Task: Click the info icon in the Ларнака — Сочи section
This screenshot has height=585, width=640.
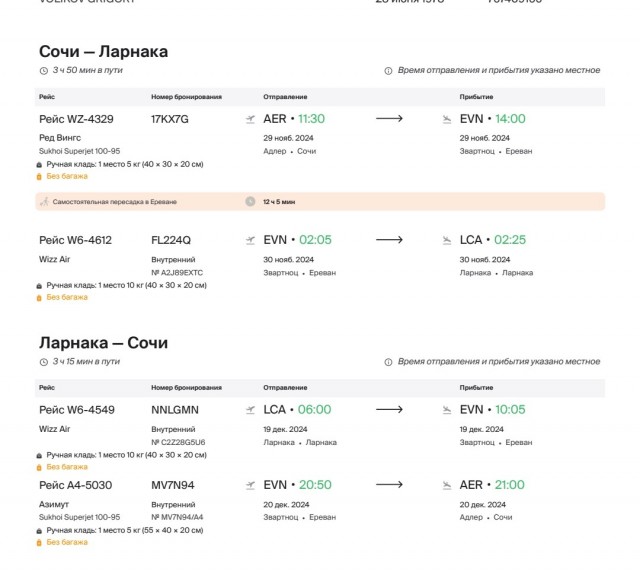Action: (x=388, y=362)
